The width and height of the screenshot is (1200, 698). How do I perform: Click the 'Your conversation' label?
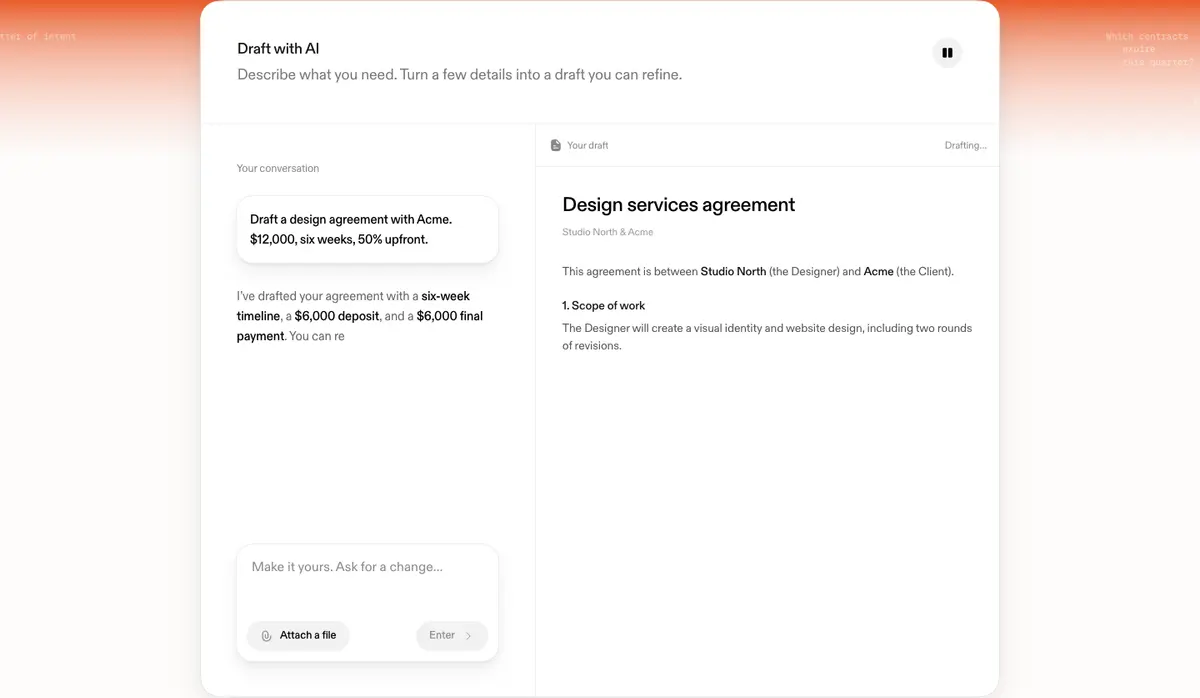278,168
